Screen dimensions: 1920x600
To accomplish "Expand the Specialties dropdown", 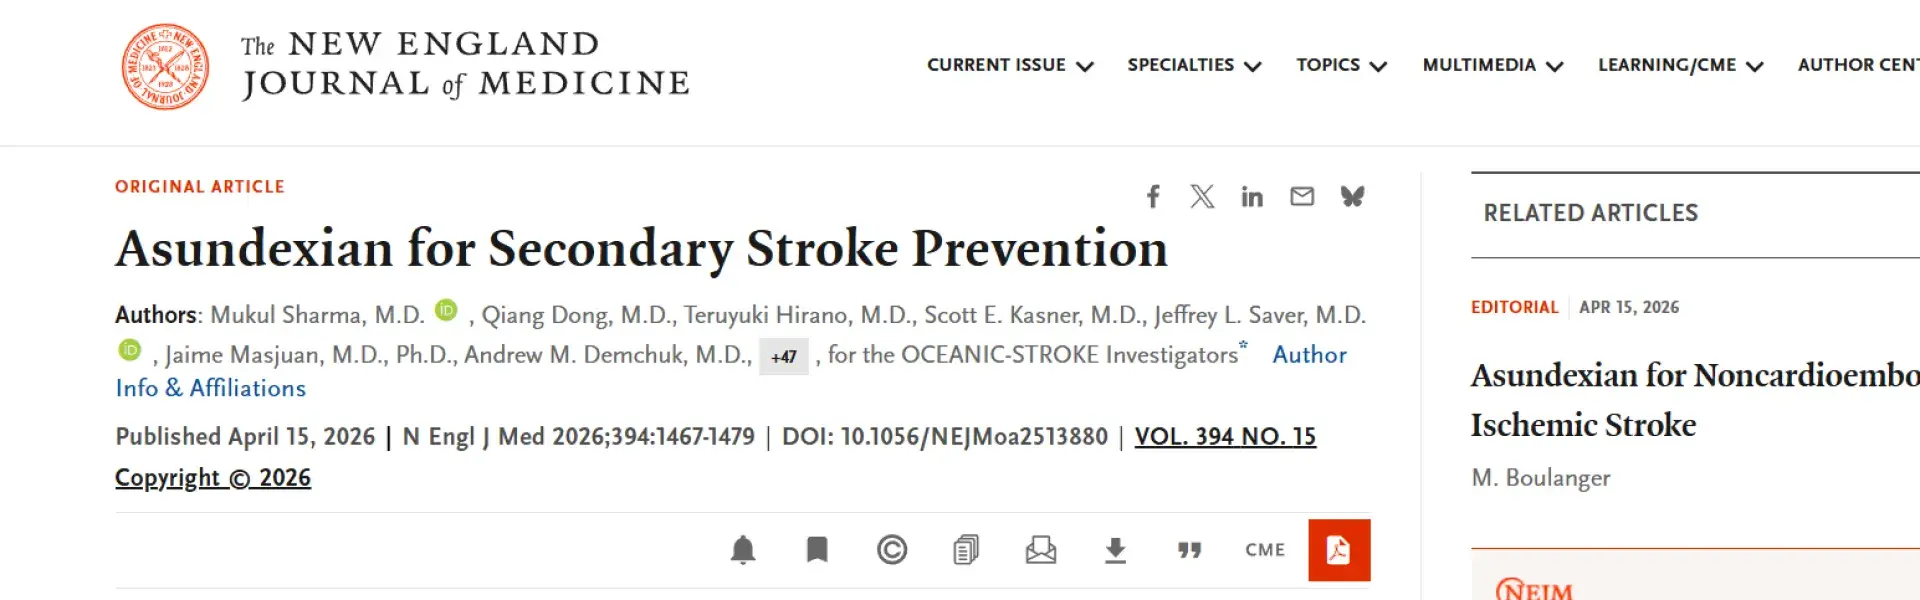I will (x=1194, y=65).
